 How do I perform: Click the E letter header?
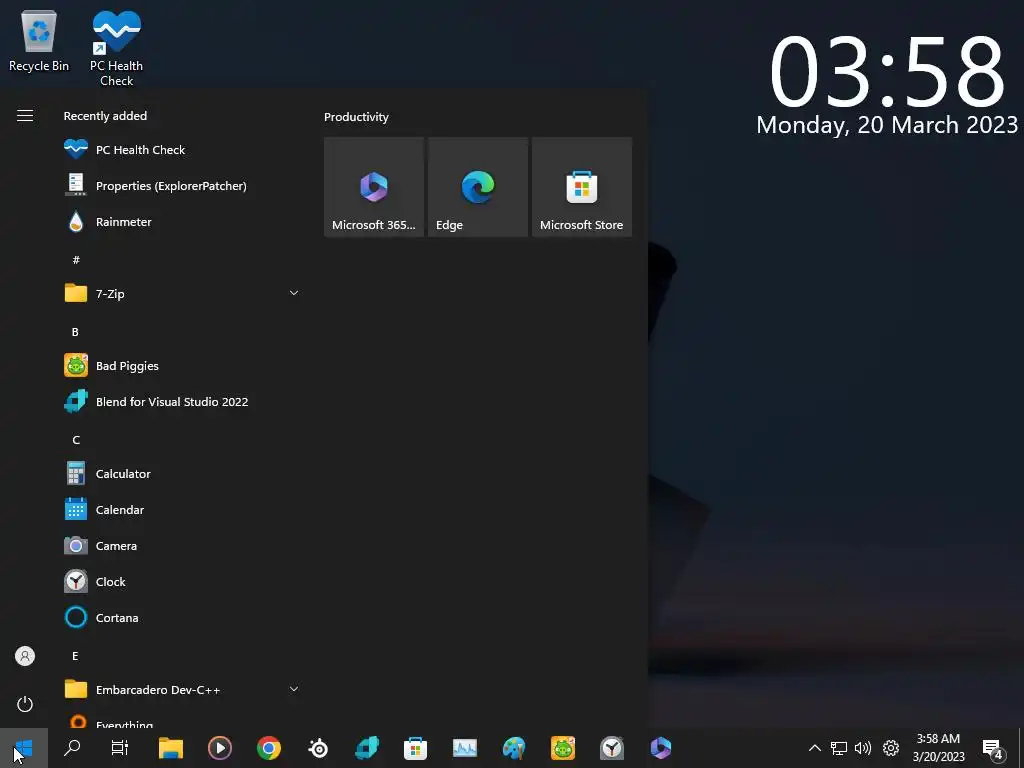point(75,656)
